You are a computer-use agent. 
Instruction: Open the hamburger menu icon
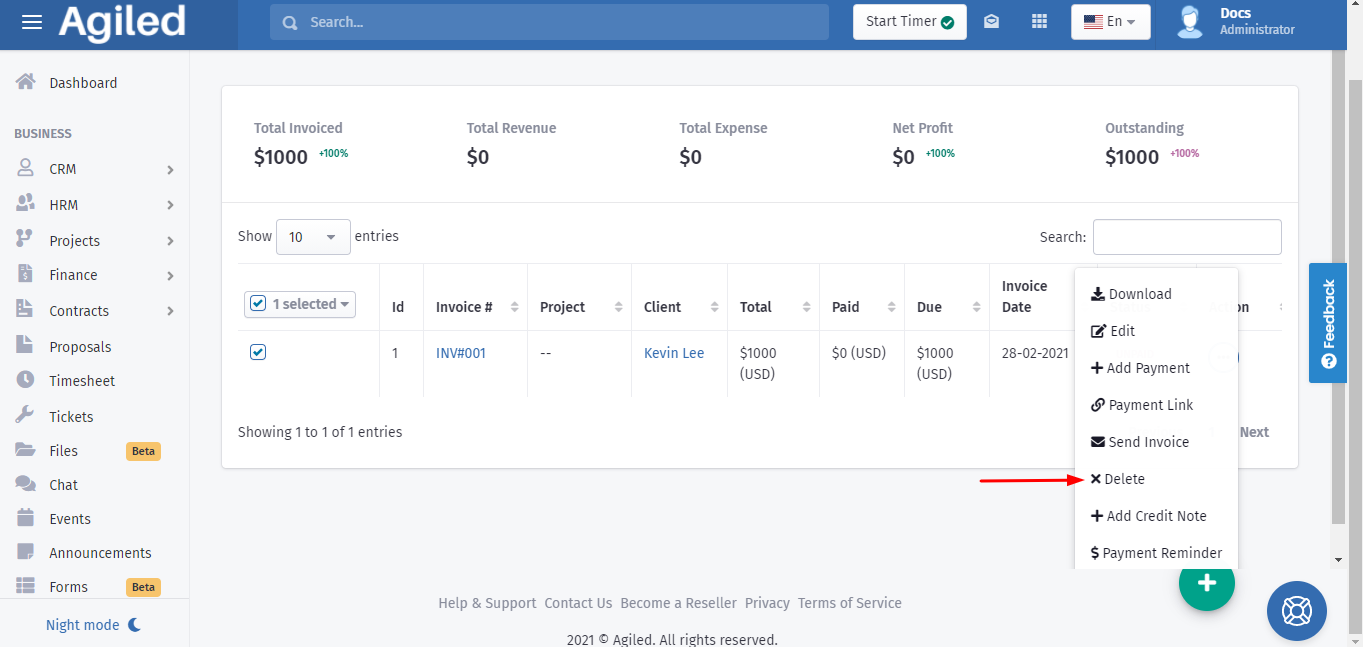click(x=32, y=22)
